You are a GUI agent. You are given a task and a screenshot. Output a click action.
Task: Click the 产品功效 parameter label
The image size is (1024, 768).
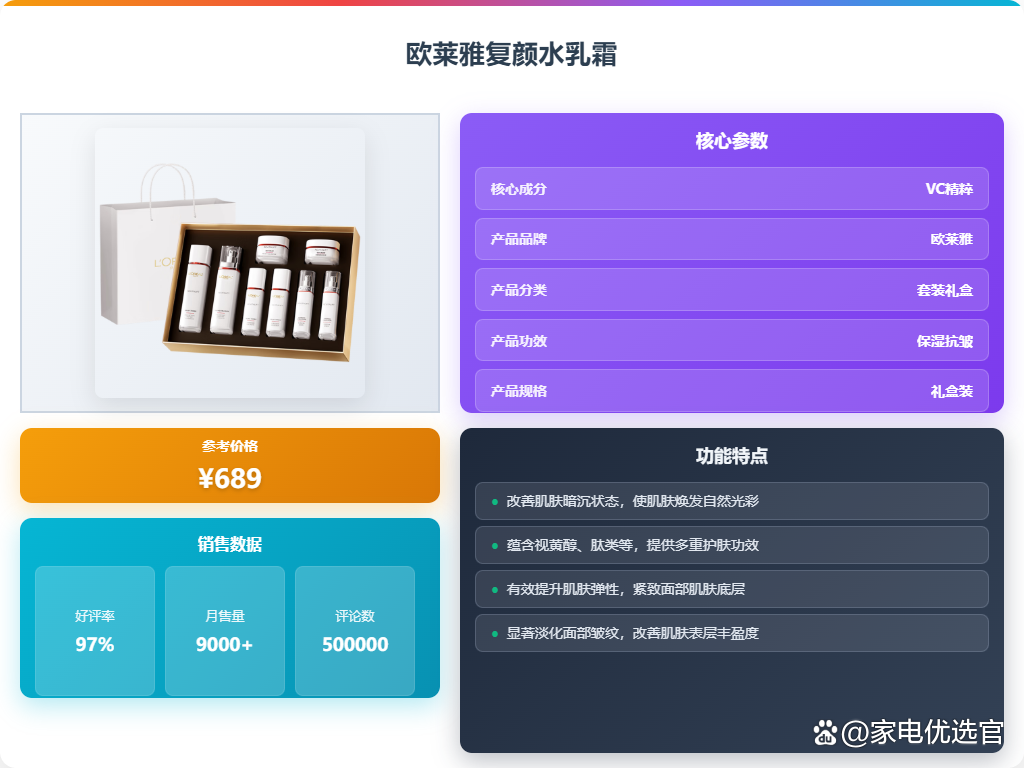click(519, 341)
